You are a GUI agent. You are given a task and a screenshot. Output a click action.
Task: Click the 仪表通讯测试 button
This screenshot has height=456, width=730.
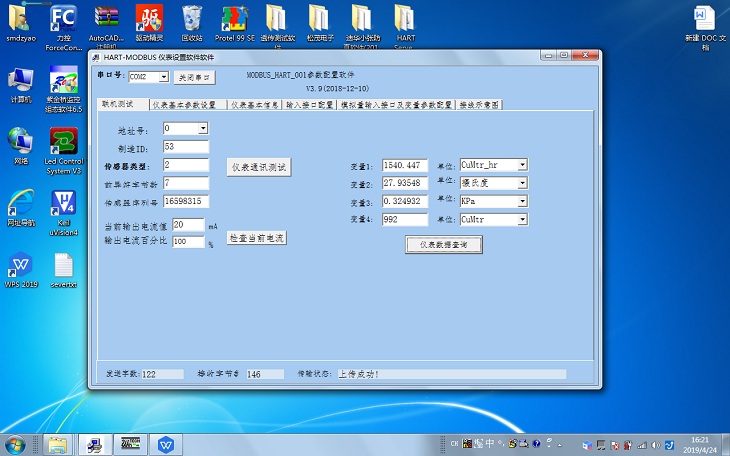(x=258, y=167)
